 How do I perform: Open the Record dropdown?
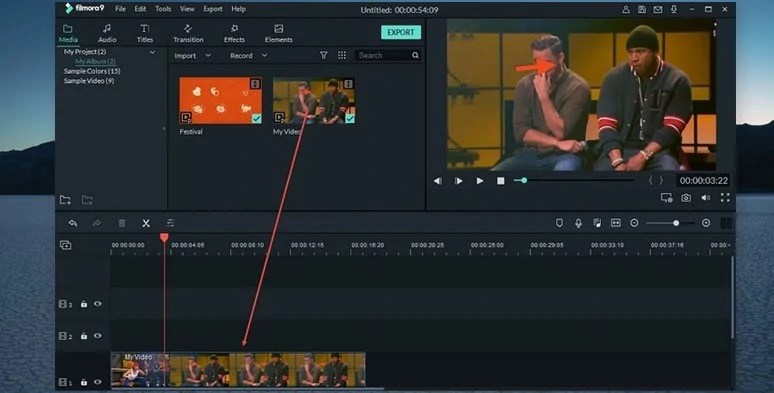248,56
